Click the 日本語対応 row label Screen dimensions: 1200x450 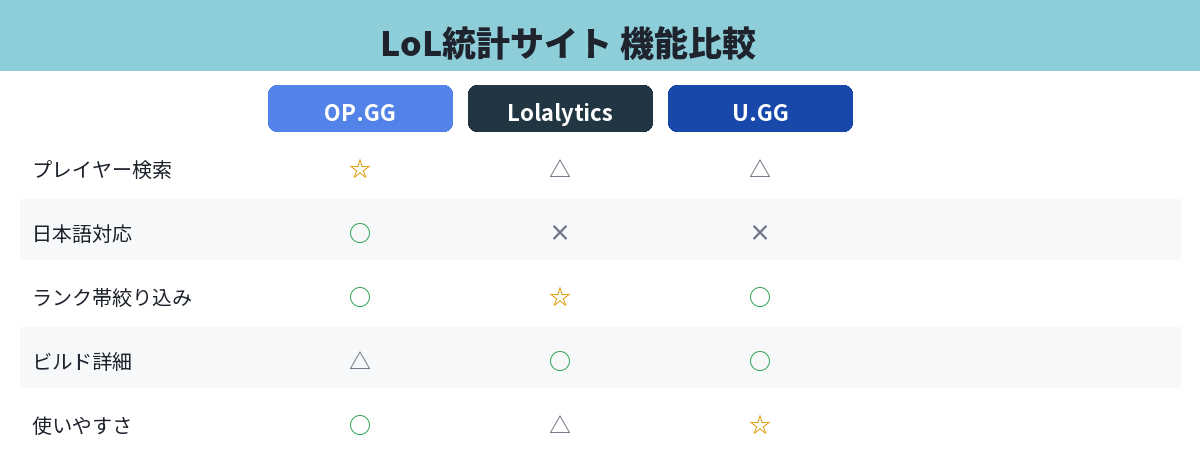tap(82, 234)
